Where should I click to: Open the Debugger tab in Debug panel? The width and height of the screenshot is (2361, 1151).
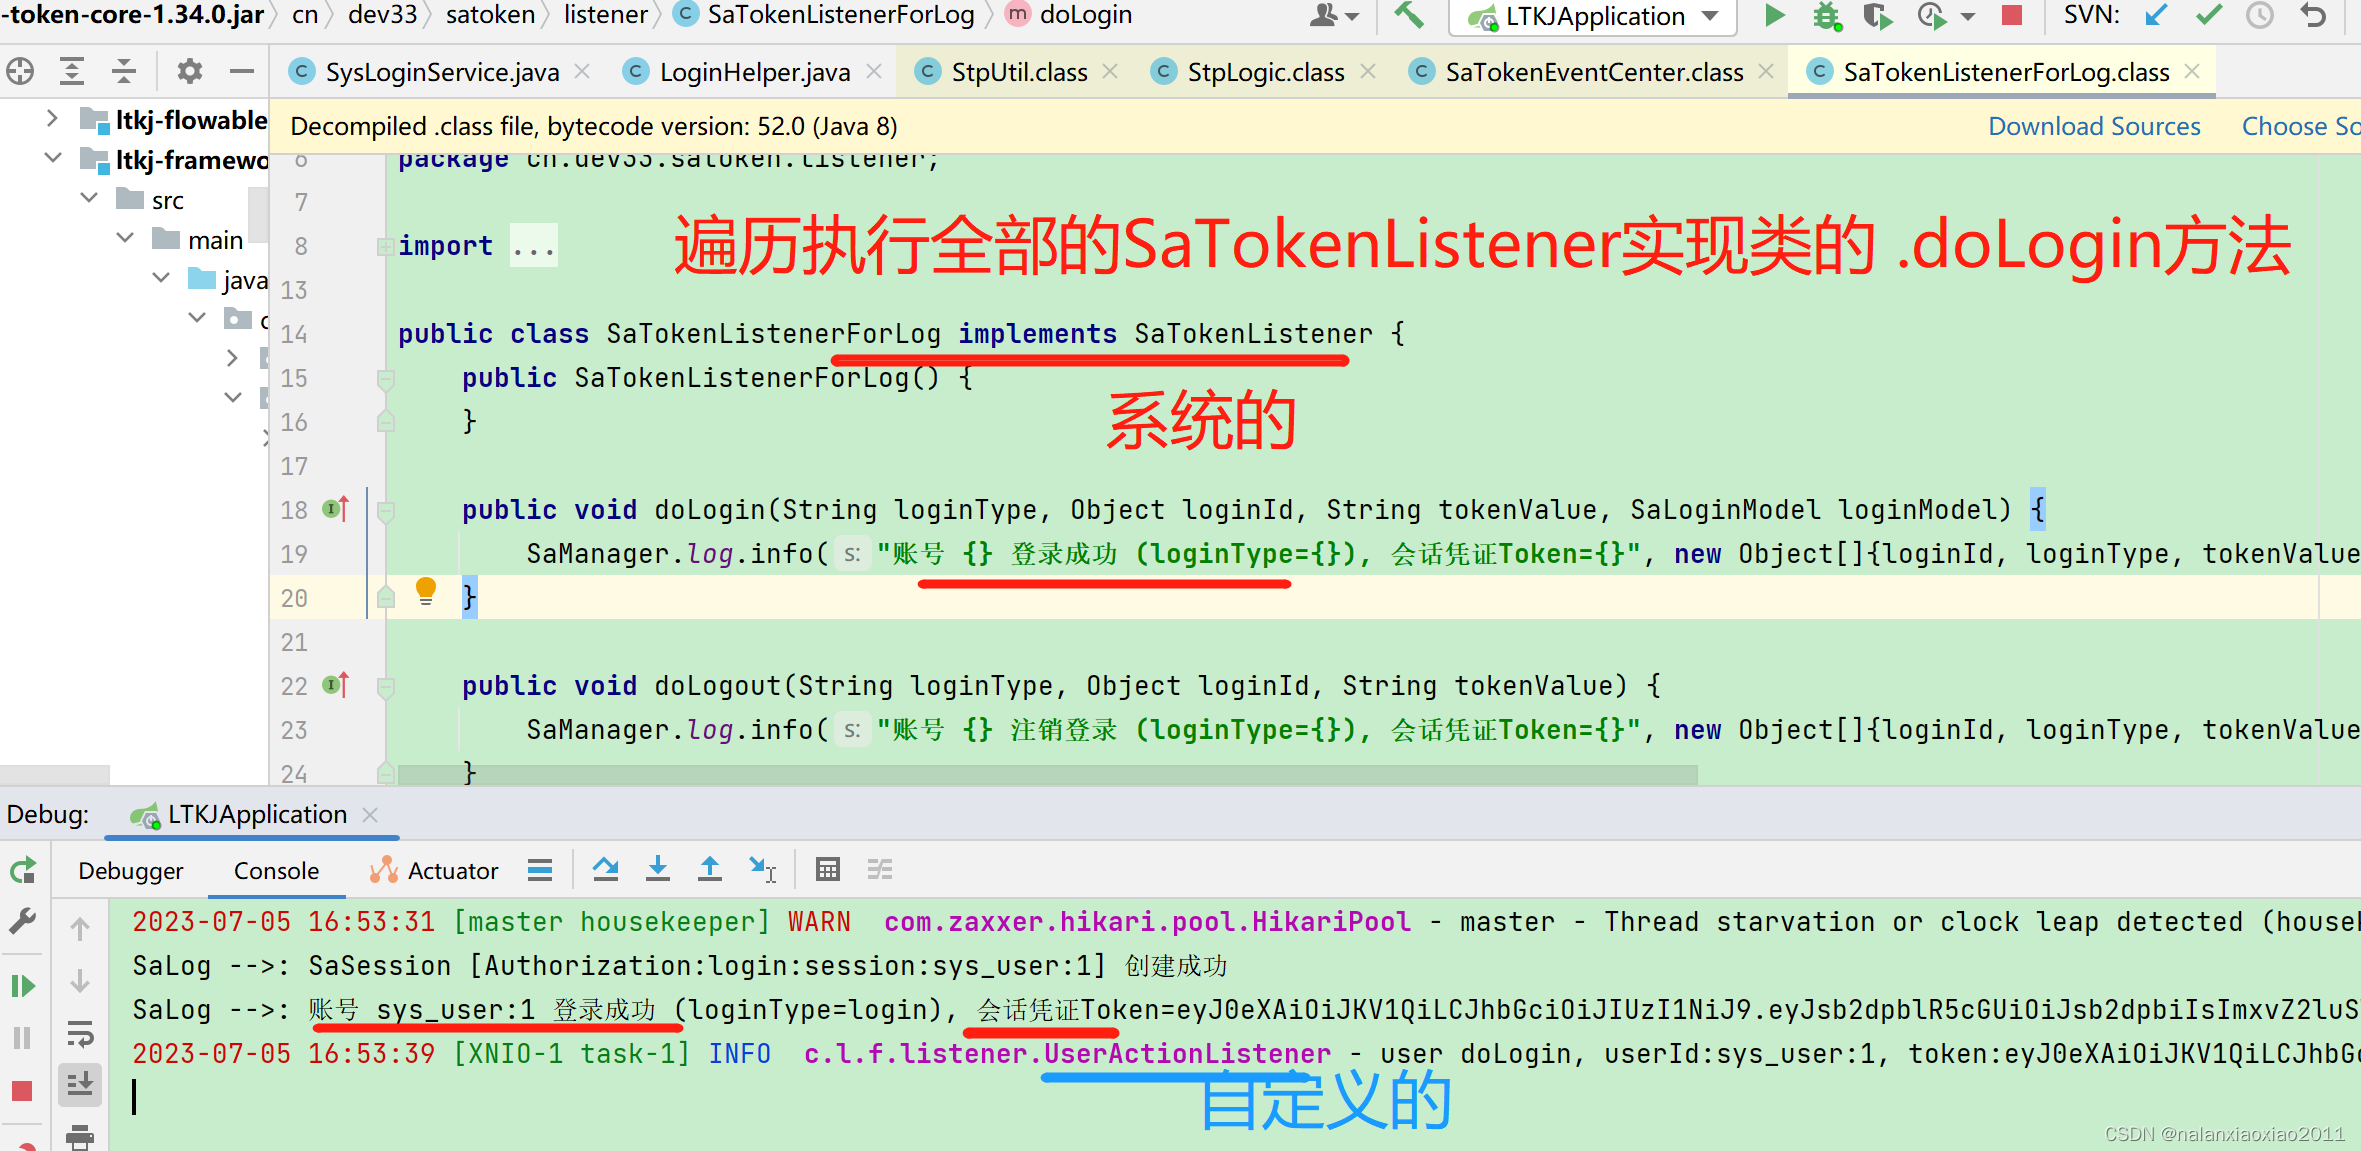click(130, 871)
